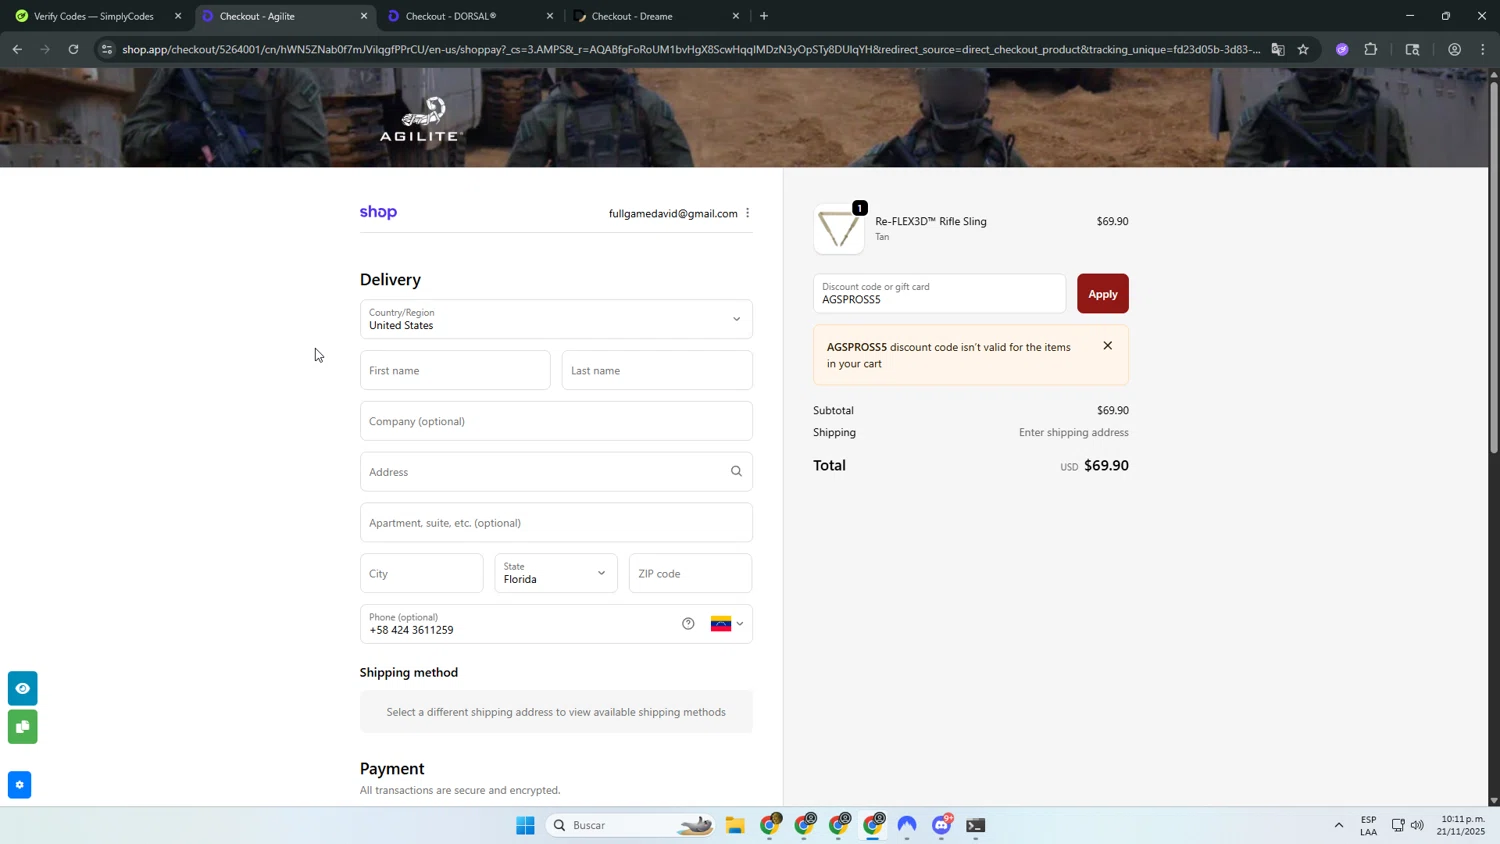Viewport: 1500px width, 844px height.
Task: Click the Total $69.90 amount
Action: pos(1106,466)
